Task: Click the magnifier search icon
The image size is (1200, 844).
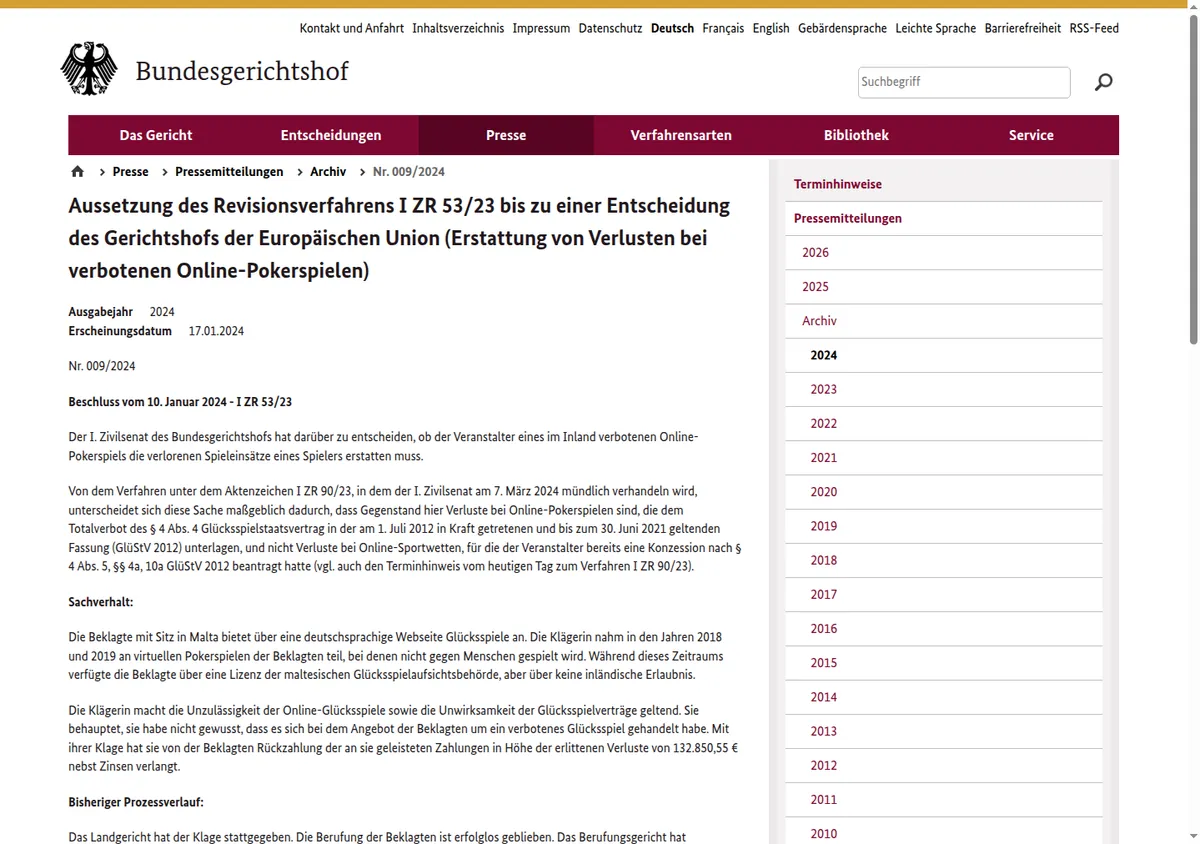Action: 1103,82
